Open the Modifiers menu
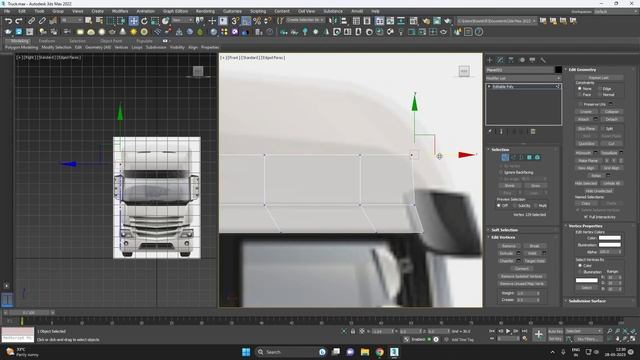Image resolution: width=640 pixels, height=360 pixels. pos(120,11)
